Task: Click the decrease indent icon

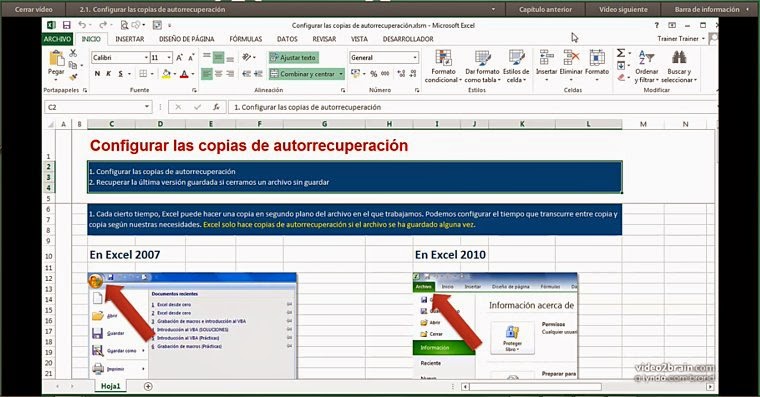Action: pyautogui.click(x=247, y=74)
